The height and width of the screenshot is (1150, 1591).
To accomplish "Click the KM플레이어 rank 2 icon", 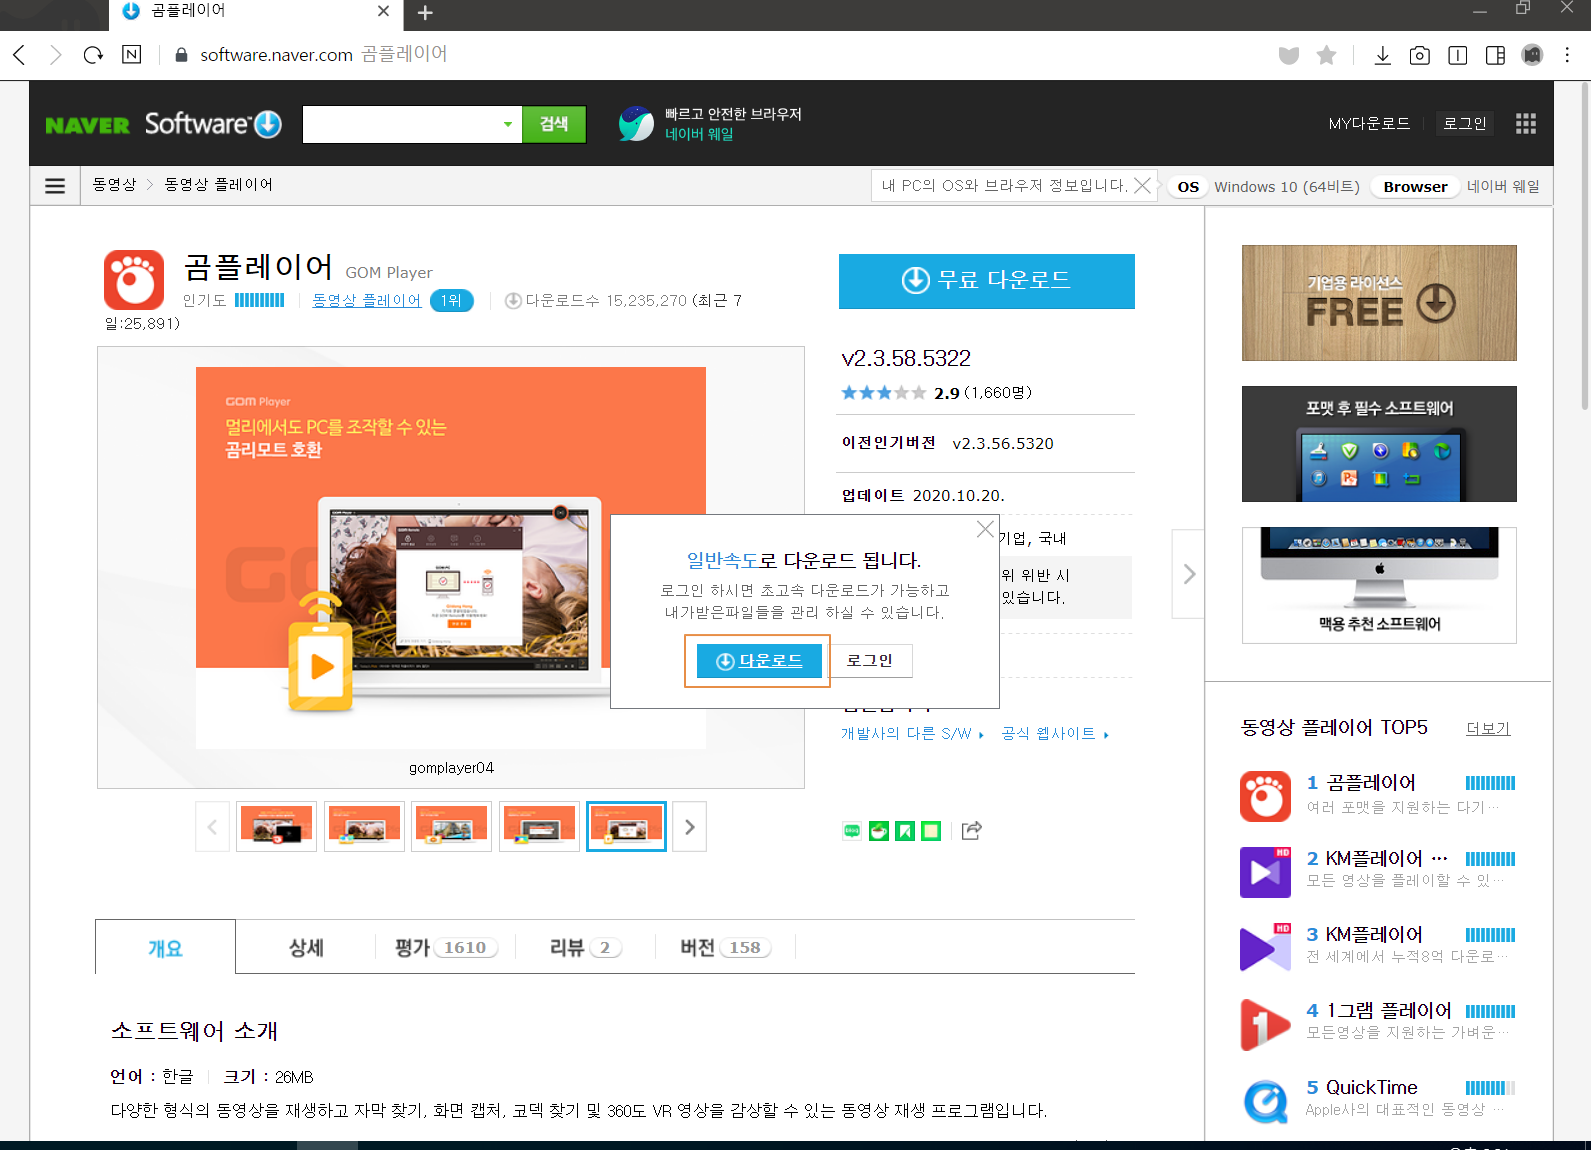I will tap(1265, 872).
